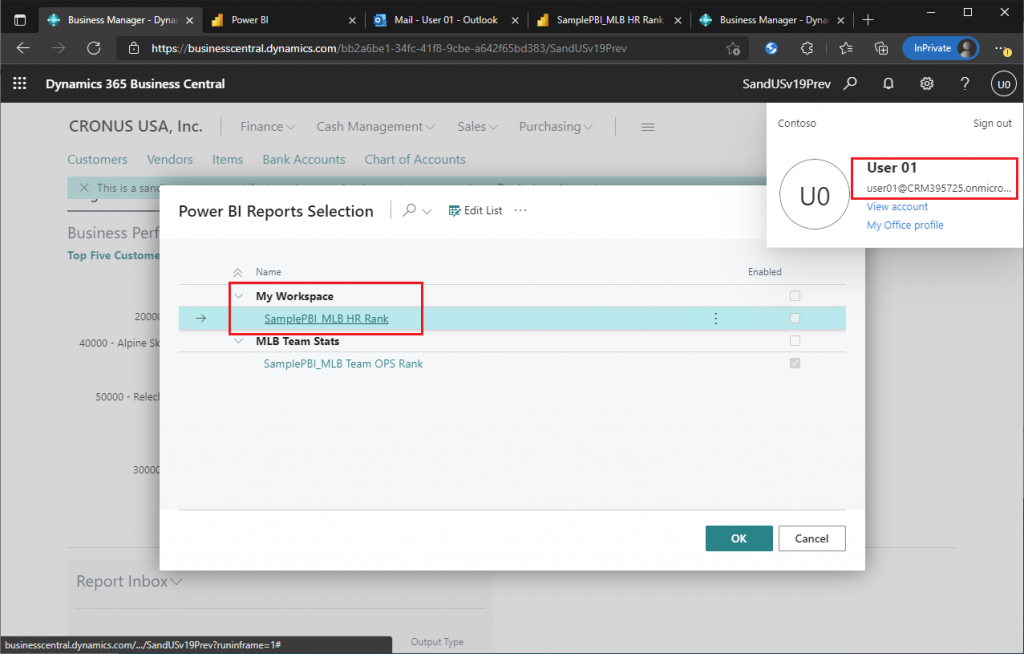This screenshot has height=654, width=1024.
Task: Click the Edit List button
Action: pyautogui.click(x=475, y=210)
